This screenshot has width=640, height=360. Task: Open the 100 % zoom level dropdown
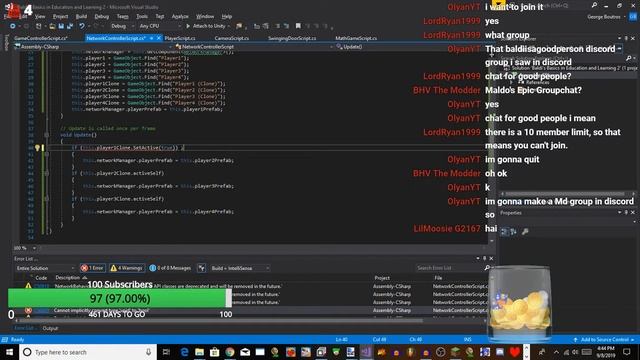(25, 248)
